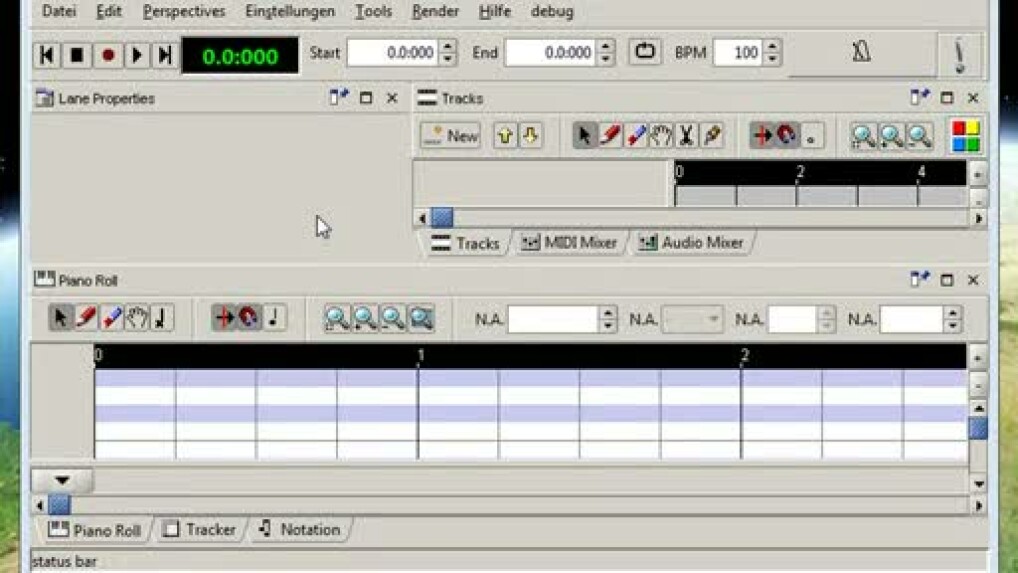Expand the arrow button below piano roll grid

click(x=61, y=481)
